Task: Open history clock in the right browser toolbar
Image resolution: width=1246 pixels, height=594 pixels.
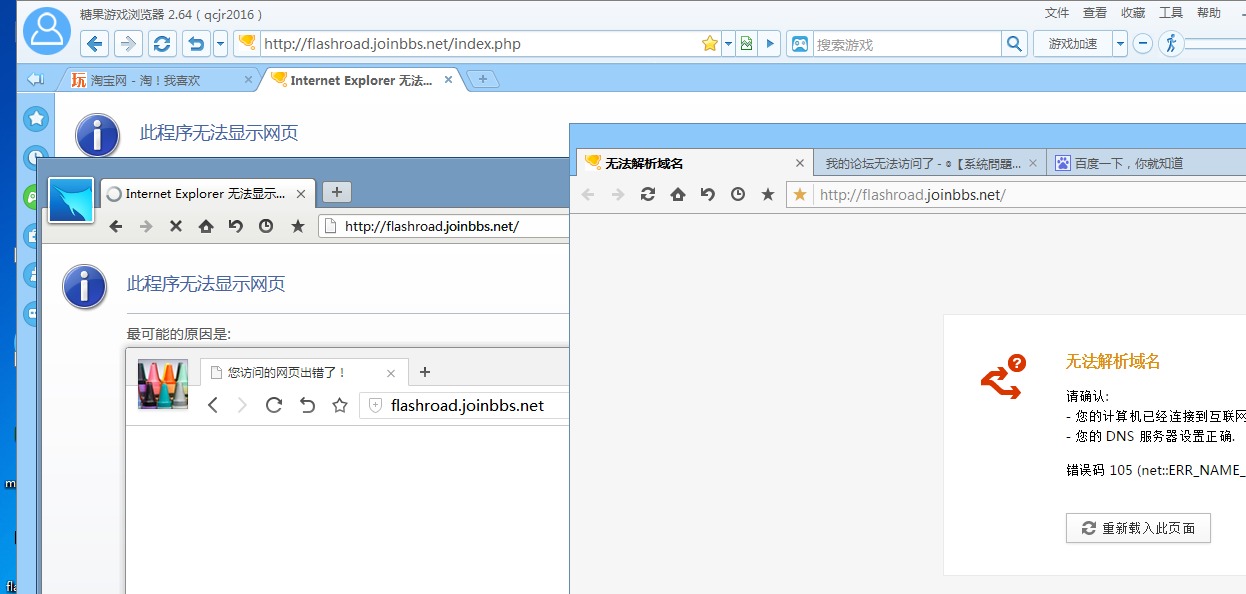Action: tap(738, 194)
